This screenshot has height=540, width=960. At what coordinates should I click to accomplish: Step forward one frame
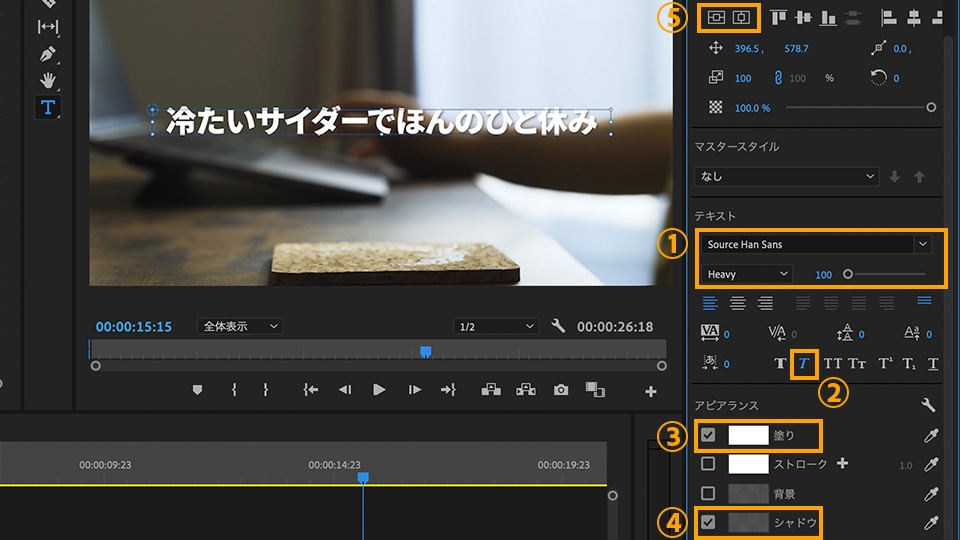[x=414, y=389]
